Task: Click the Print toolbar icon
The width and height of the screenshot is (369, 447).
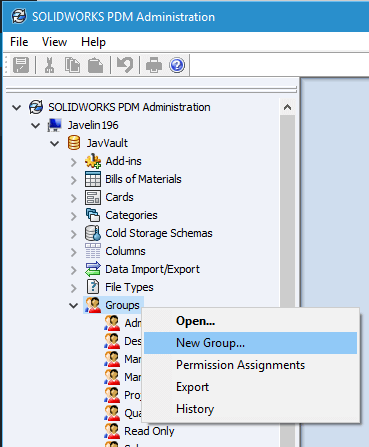Action: (154, 65)
